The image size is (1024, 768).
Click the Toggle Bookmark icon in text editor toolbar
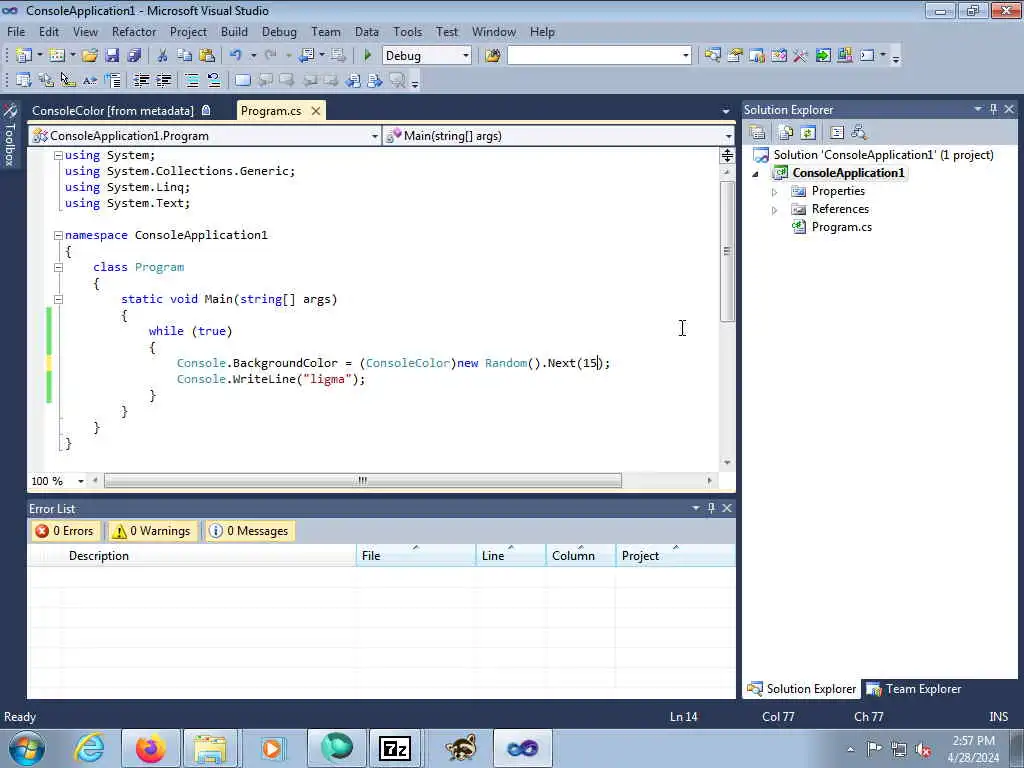click(x=242, y=80)
